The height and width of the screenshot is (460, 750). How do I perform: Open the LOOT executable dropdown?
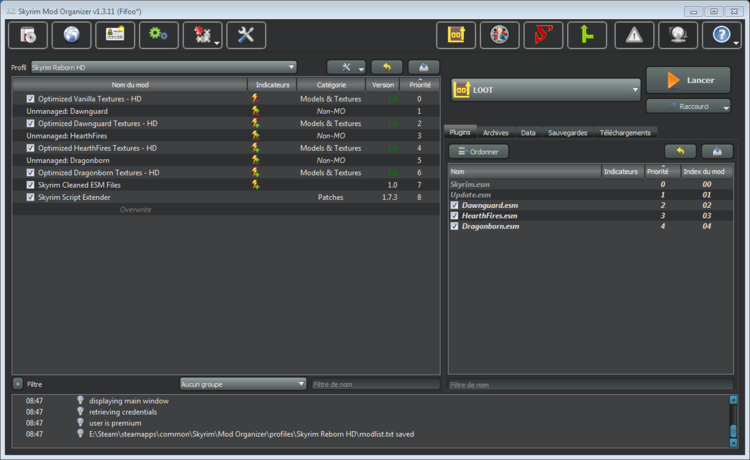[545, 90]
